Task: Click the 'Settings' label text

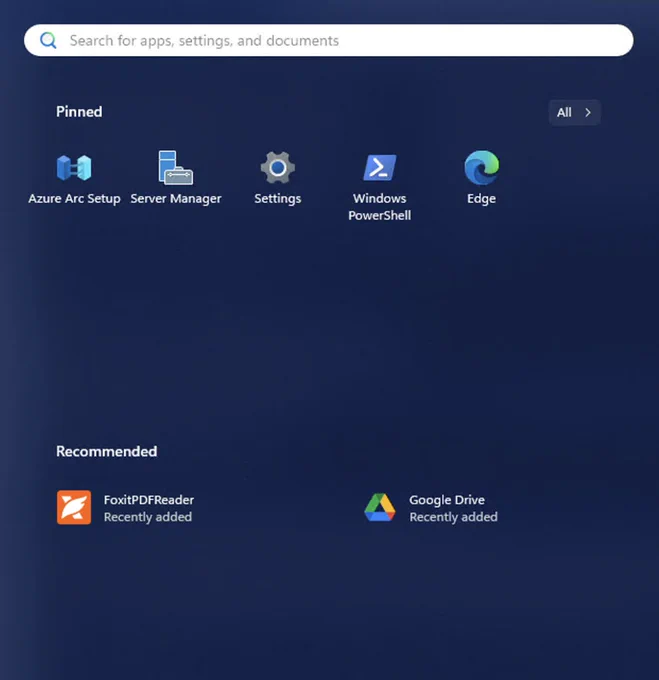Action: 277,199
